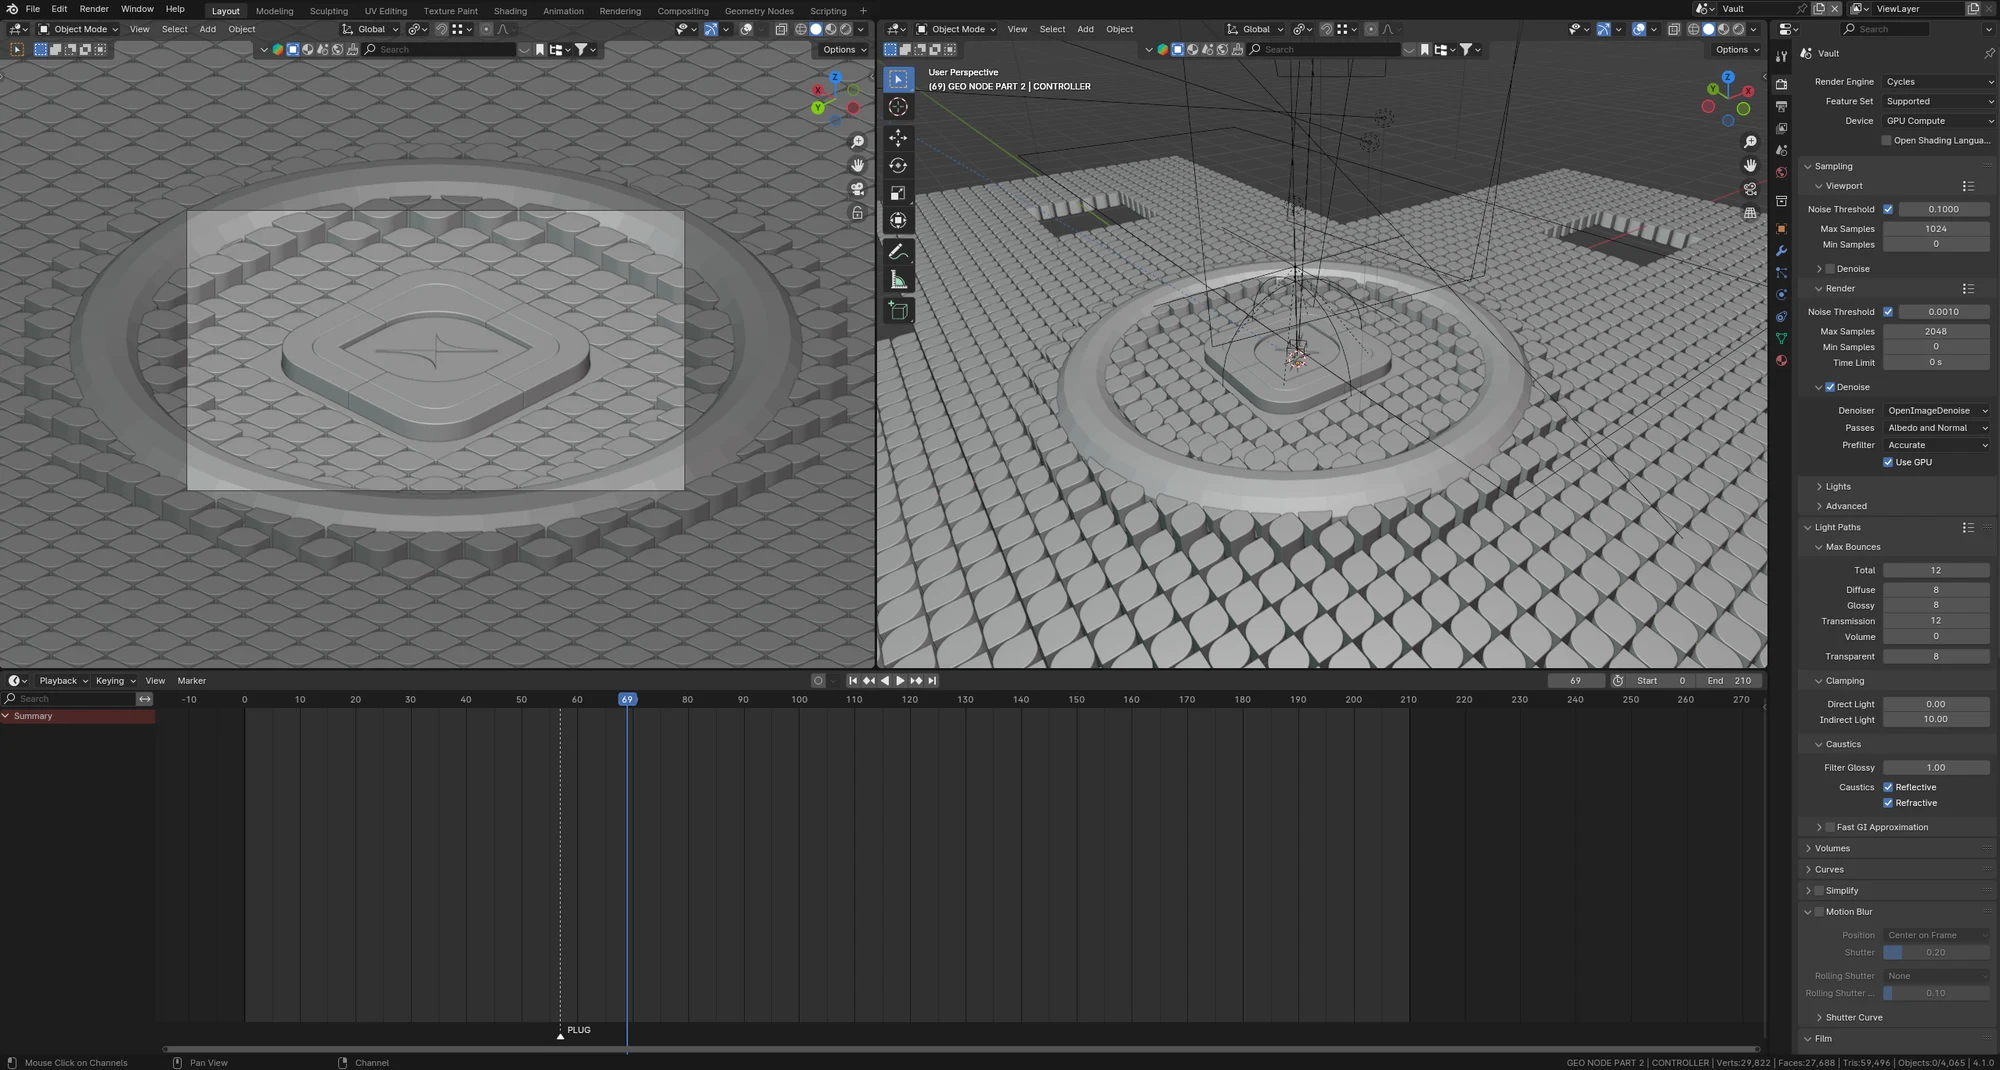
Task: Toggle perspective/orthographic grid icon in right viewport
Action: tap(1750, 213)
